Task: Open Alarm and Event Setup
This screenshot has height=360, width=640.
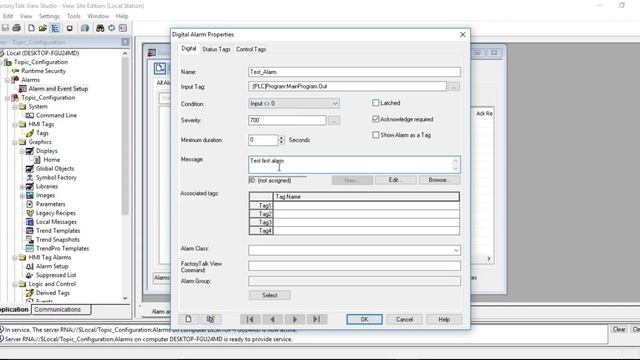Action: pos(58,89)
